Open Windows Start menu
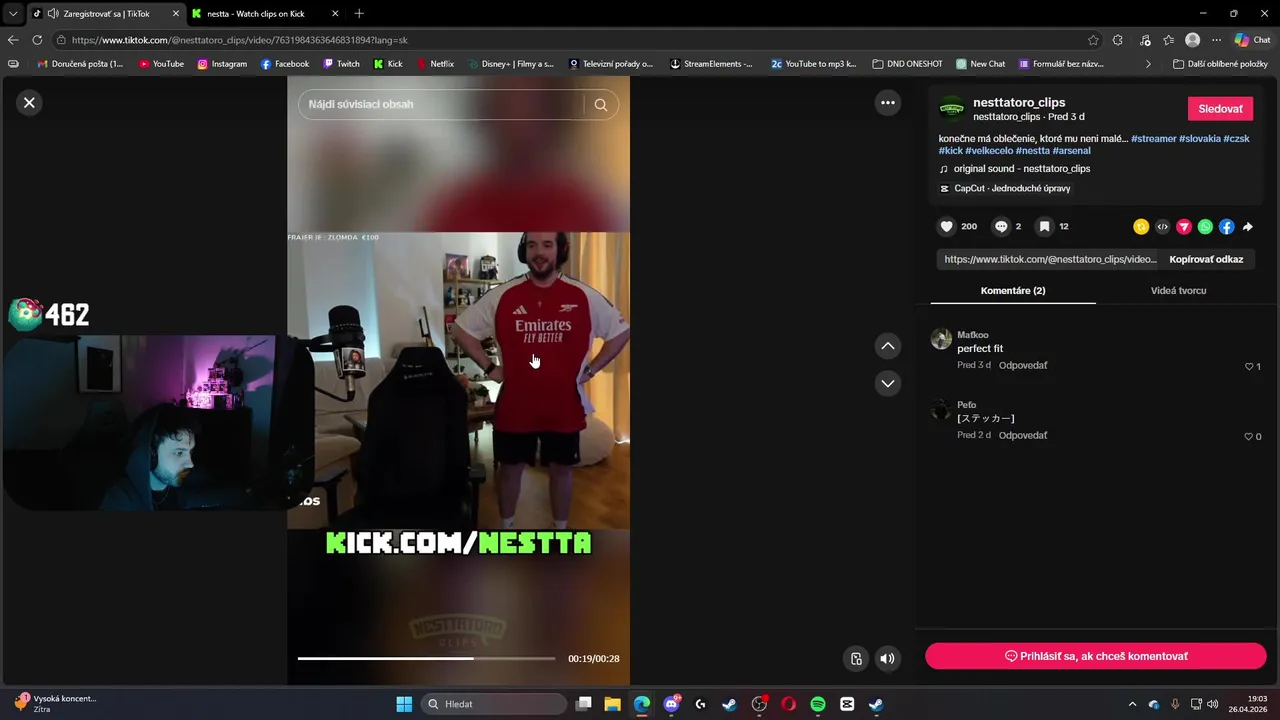 click(x=404, y=704)
